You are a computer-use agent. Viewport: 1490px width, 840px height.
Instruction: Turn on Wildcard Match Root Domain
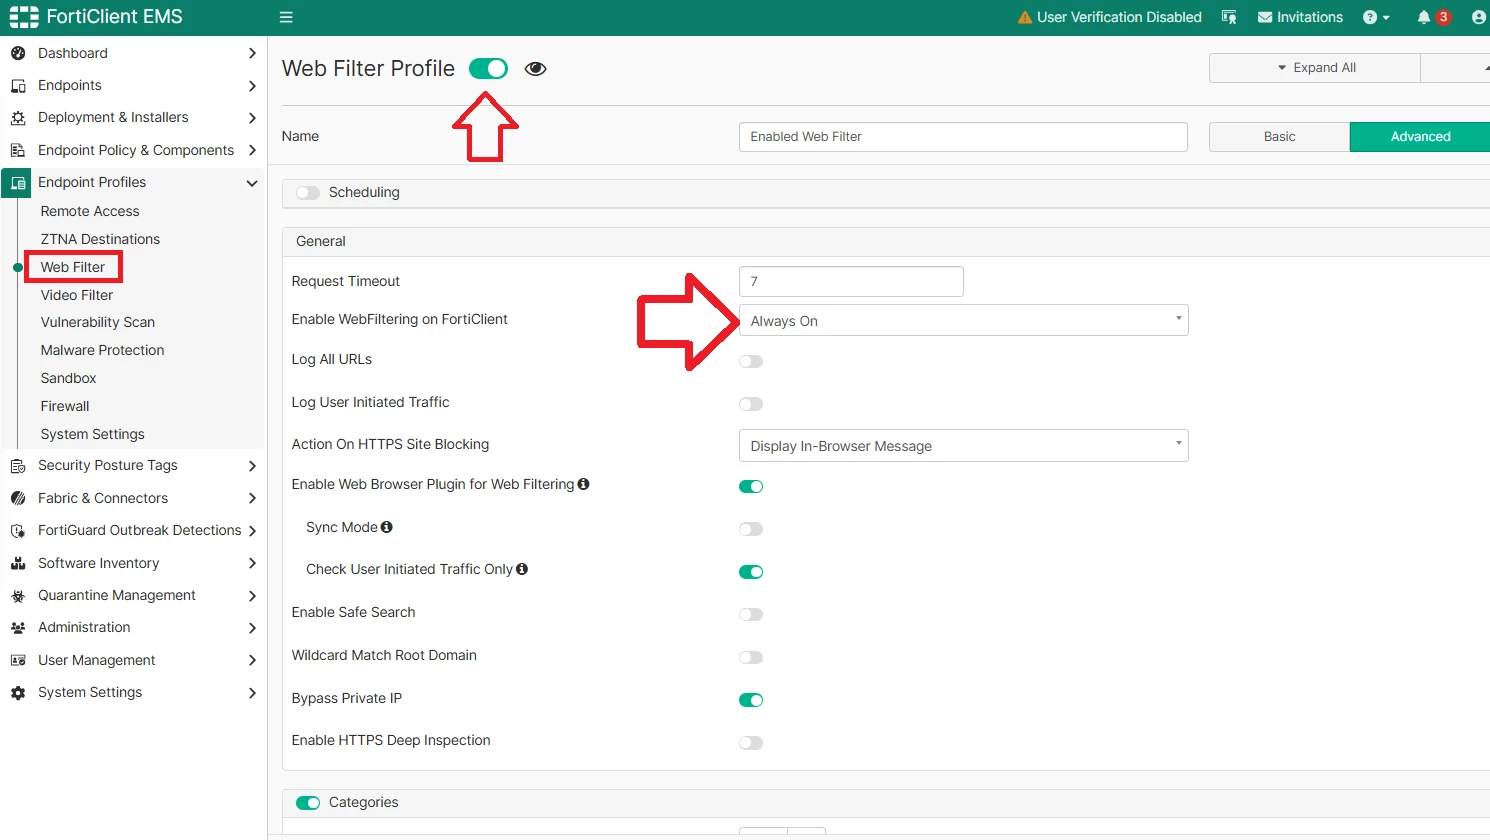751,657
